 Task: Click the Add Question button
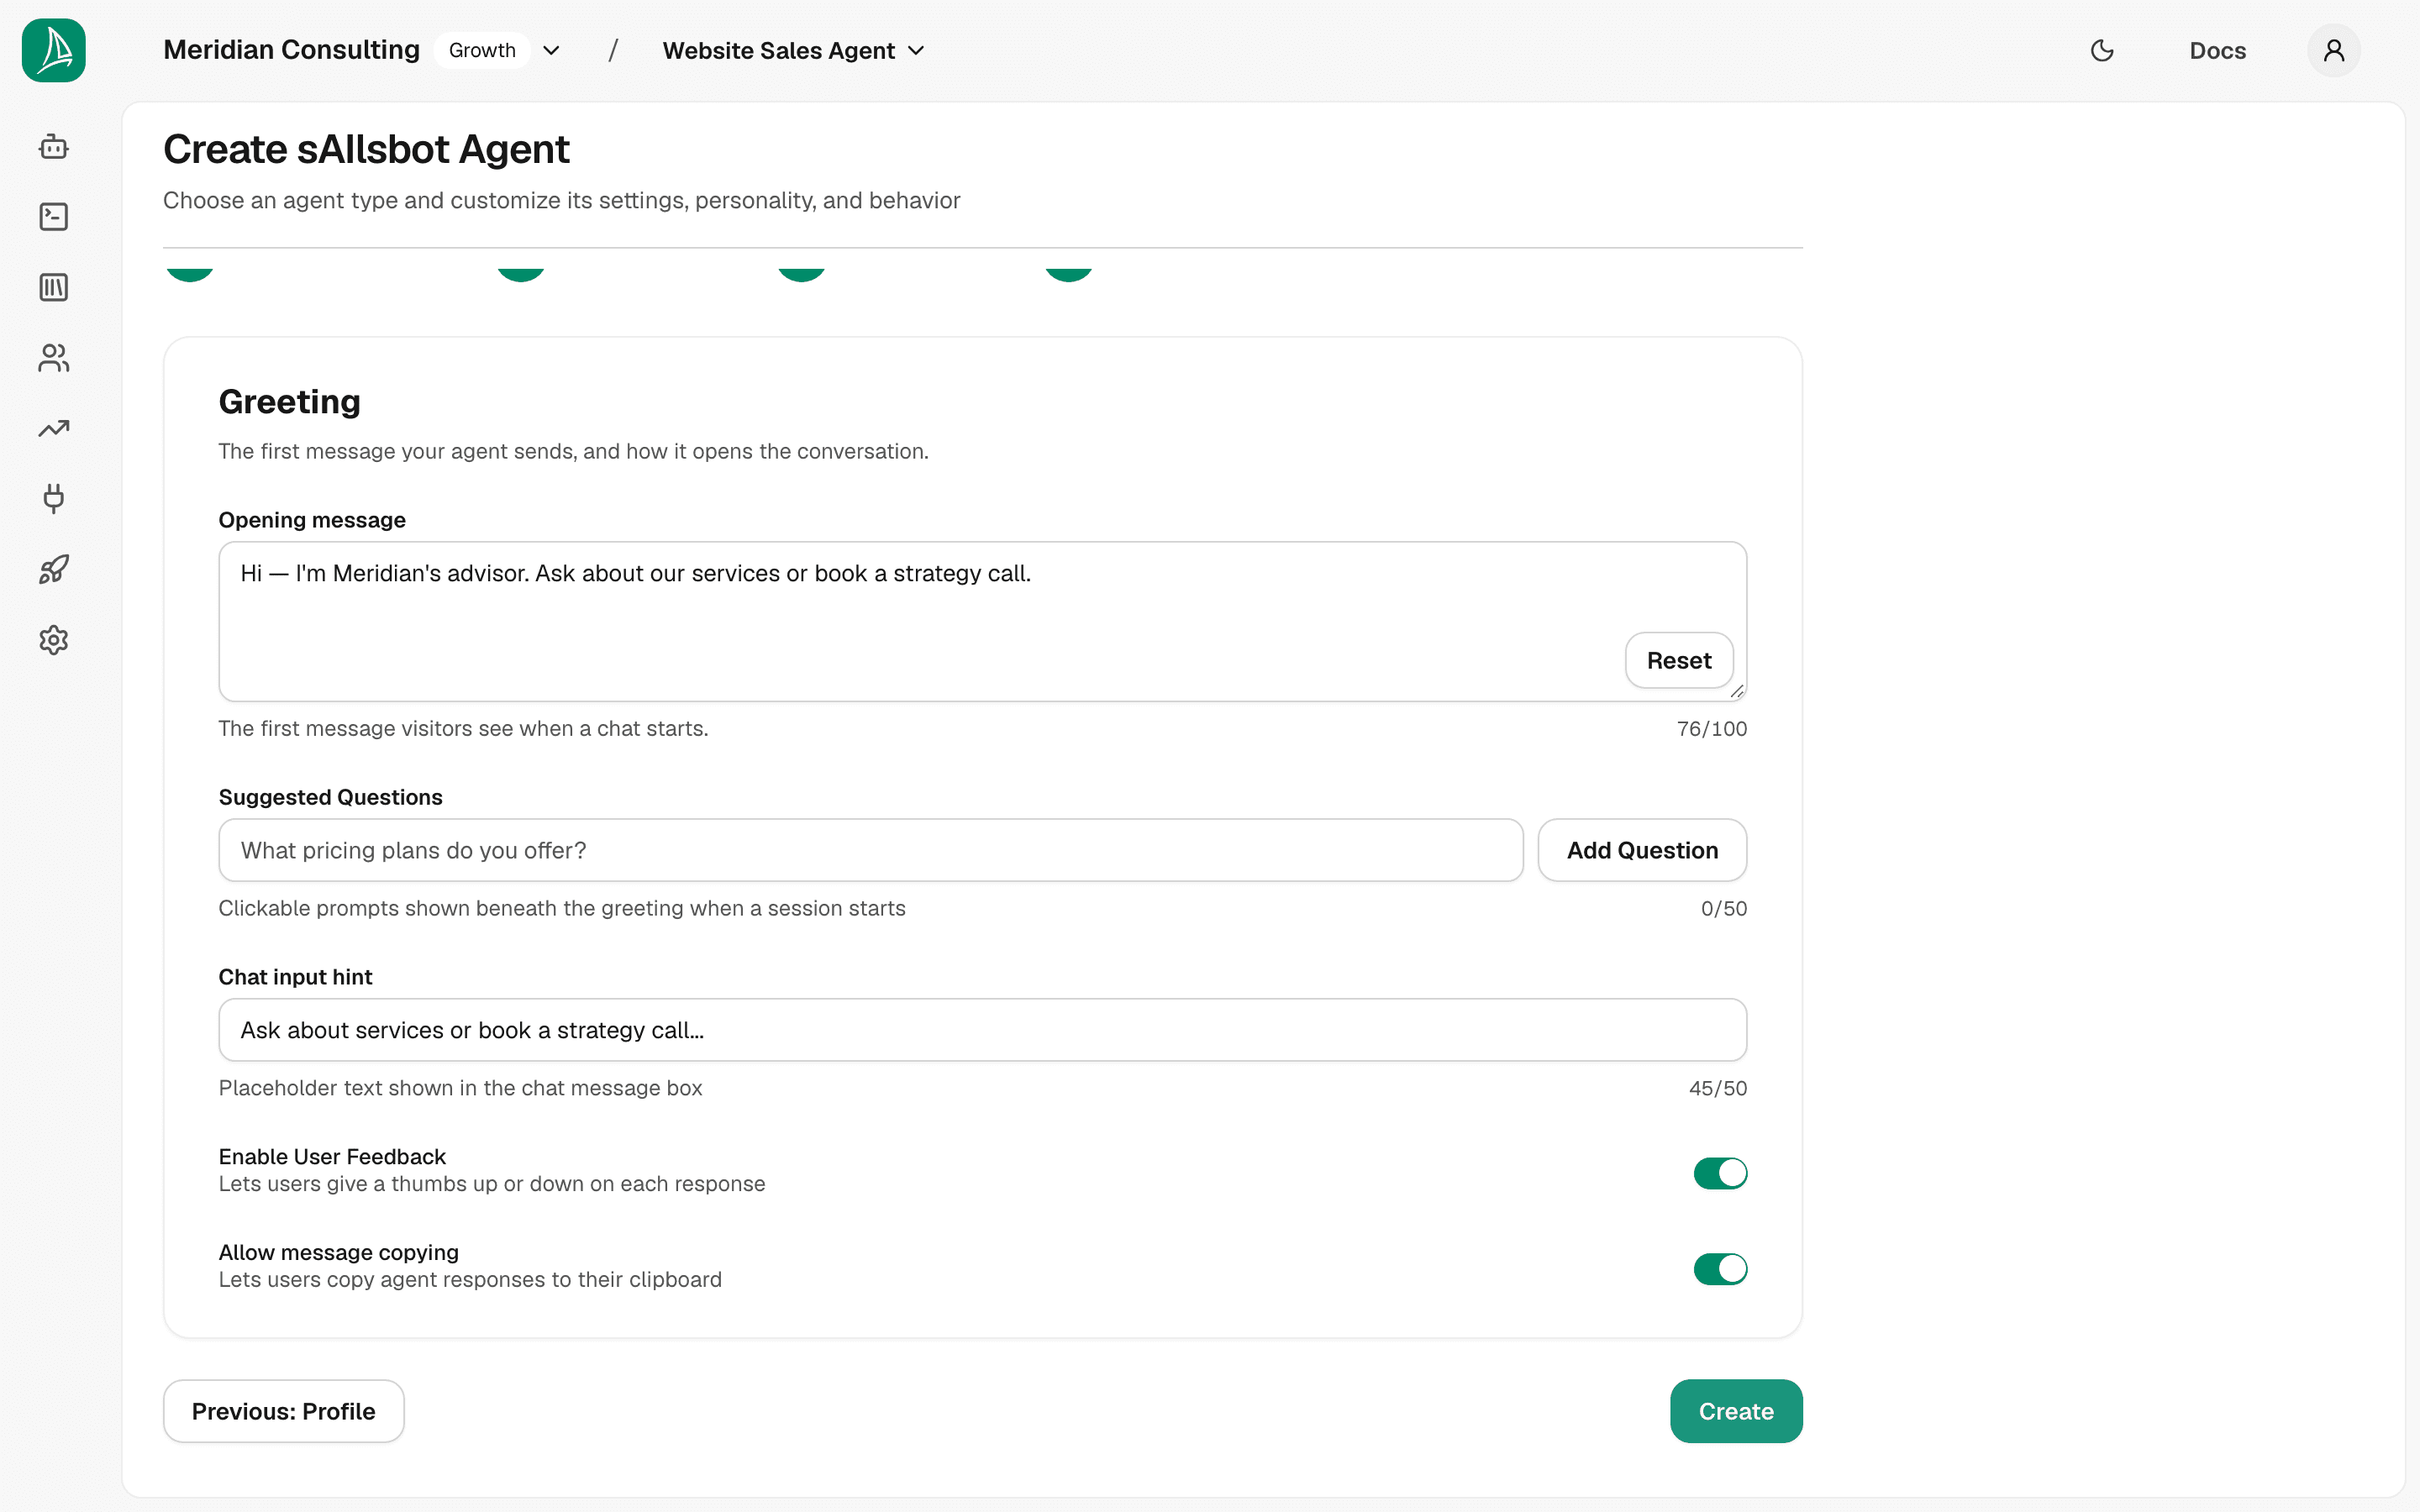pyautogui.click(x=1642, y=850)
